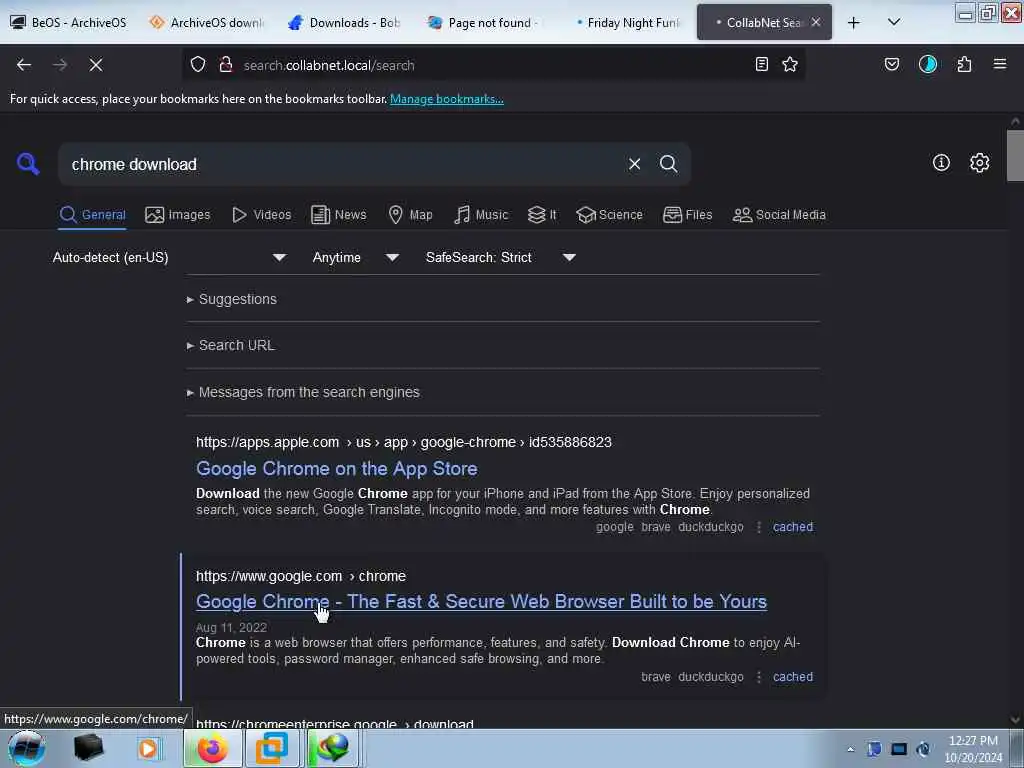Stop loading the current page
The image size is (1024, 768).
click(x=96, y=65)
